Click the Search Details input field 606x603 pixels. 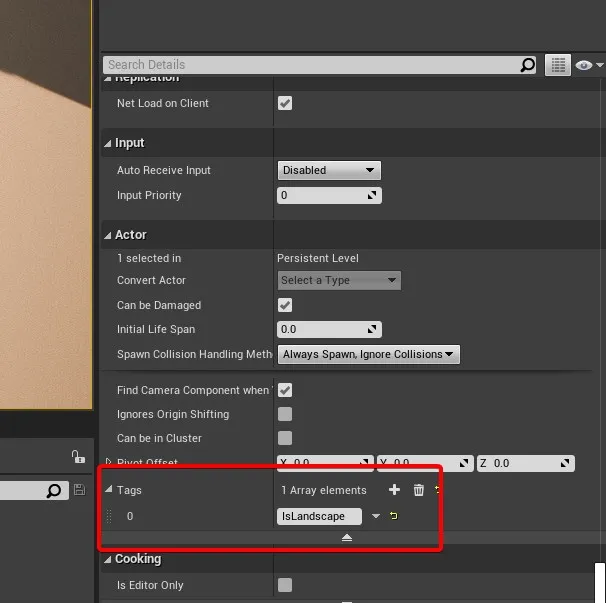tap(310, 65)
